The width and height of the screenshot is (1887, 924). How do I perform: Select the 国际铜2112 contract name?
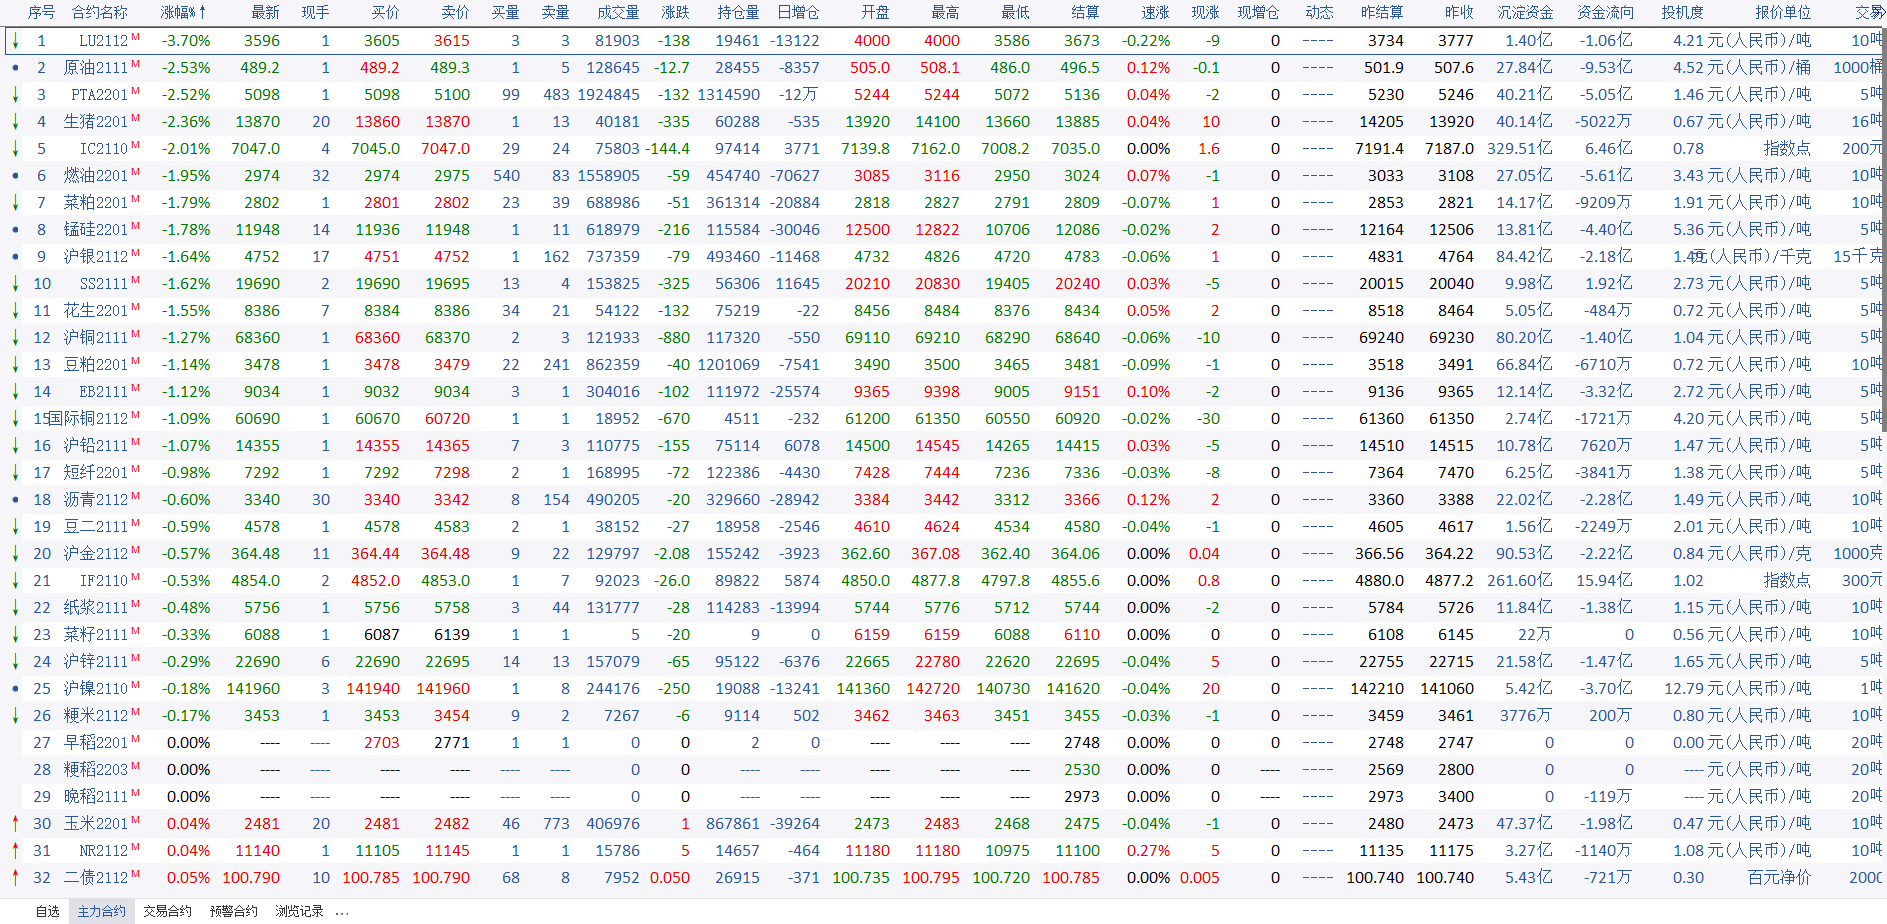pos(88,419)
